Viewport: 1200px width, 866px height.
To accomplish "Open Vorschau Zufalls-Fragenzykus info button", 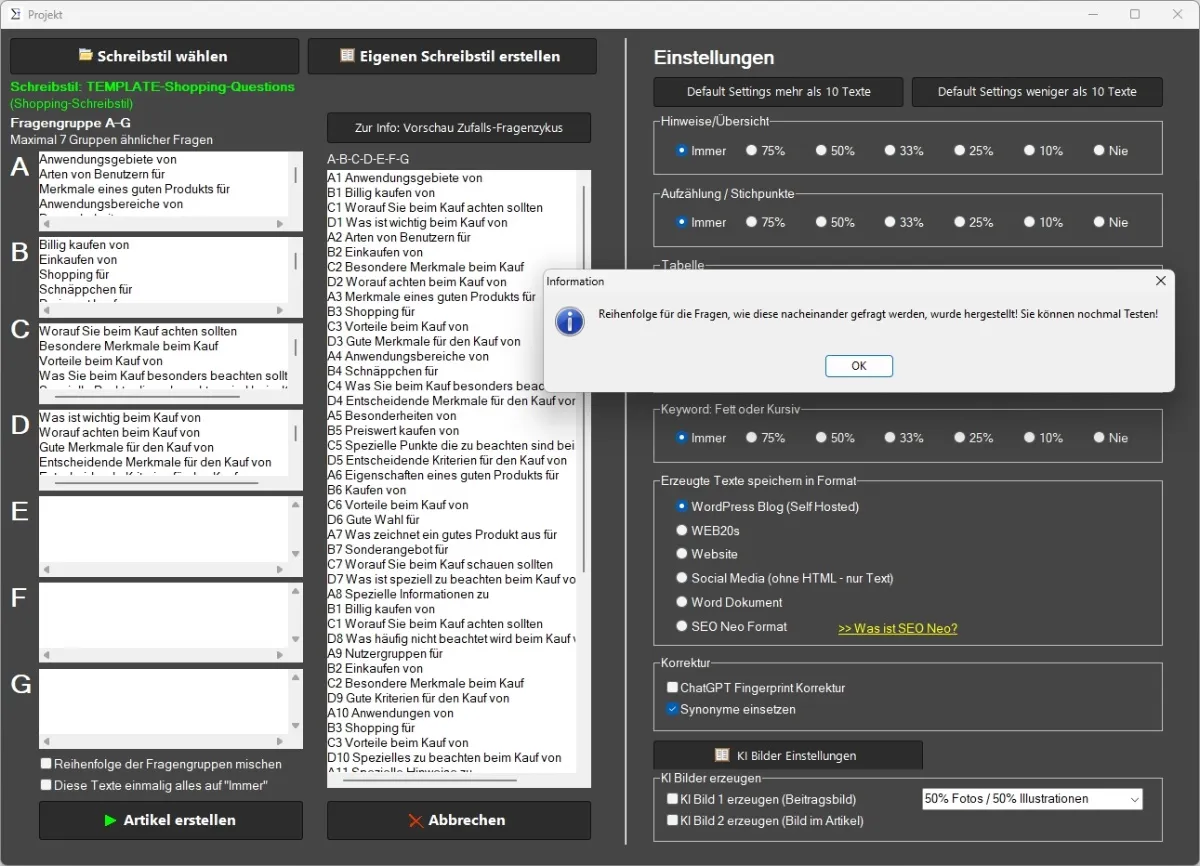I will [459, 128].
